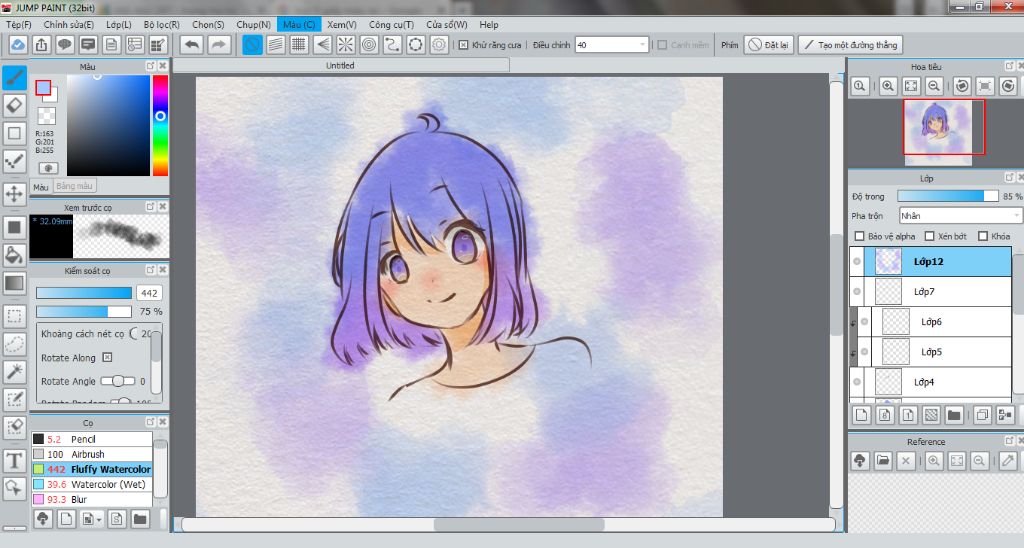Open brush options dropdown in Cọ panel
The height and width of the screenshot is (548, 1024).
(91, 519)
